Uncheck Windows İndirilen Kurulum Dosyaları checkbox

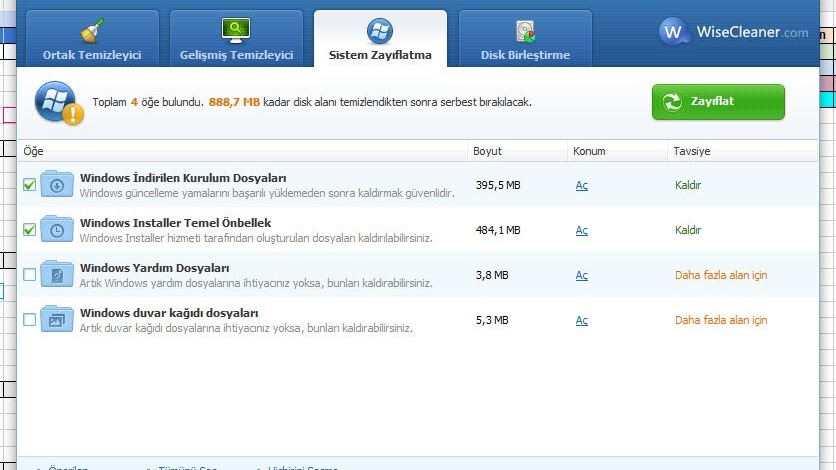tap(29, 185)
